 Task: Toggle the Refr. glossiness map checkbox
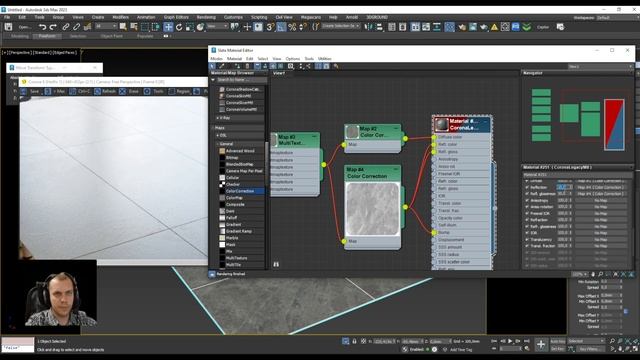click(527, 227)
